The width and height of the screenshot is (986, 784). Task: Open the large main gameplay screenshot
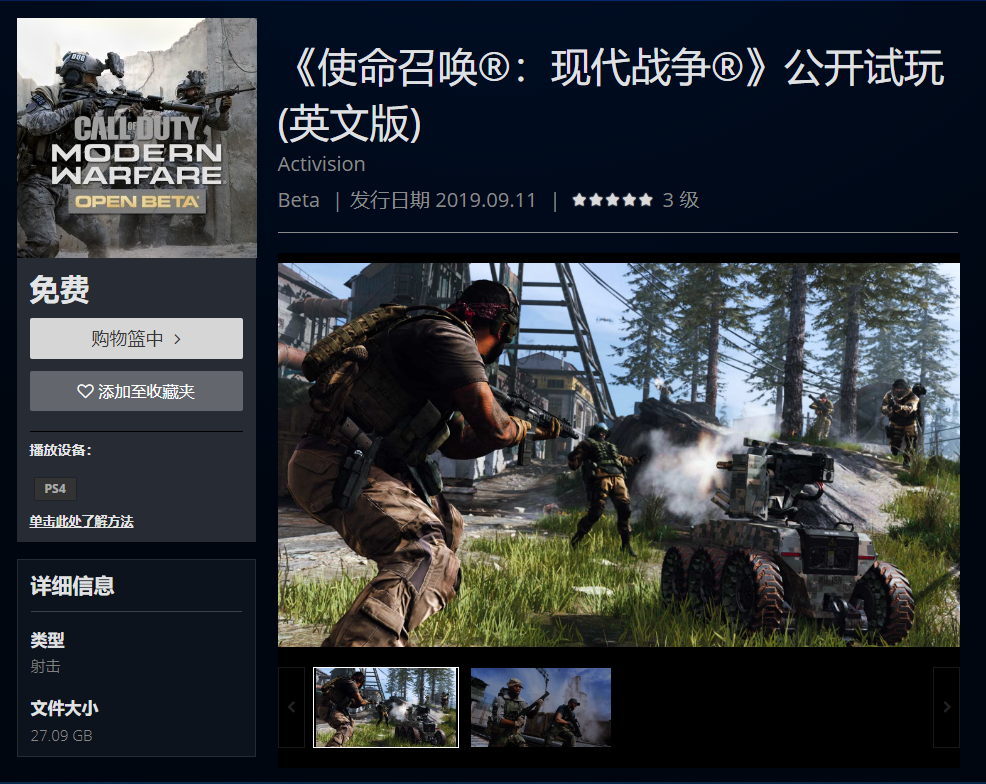click(x=619, y=455)
